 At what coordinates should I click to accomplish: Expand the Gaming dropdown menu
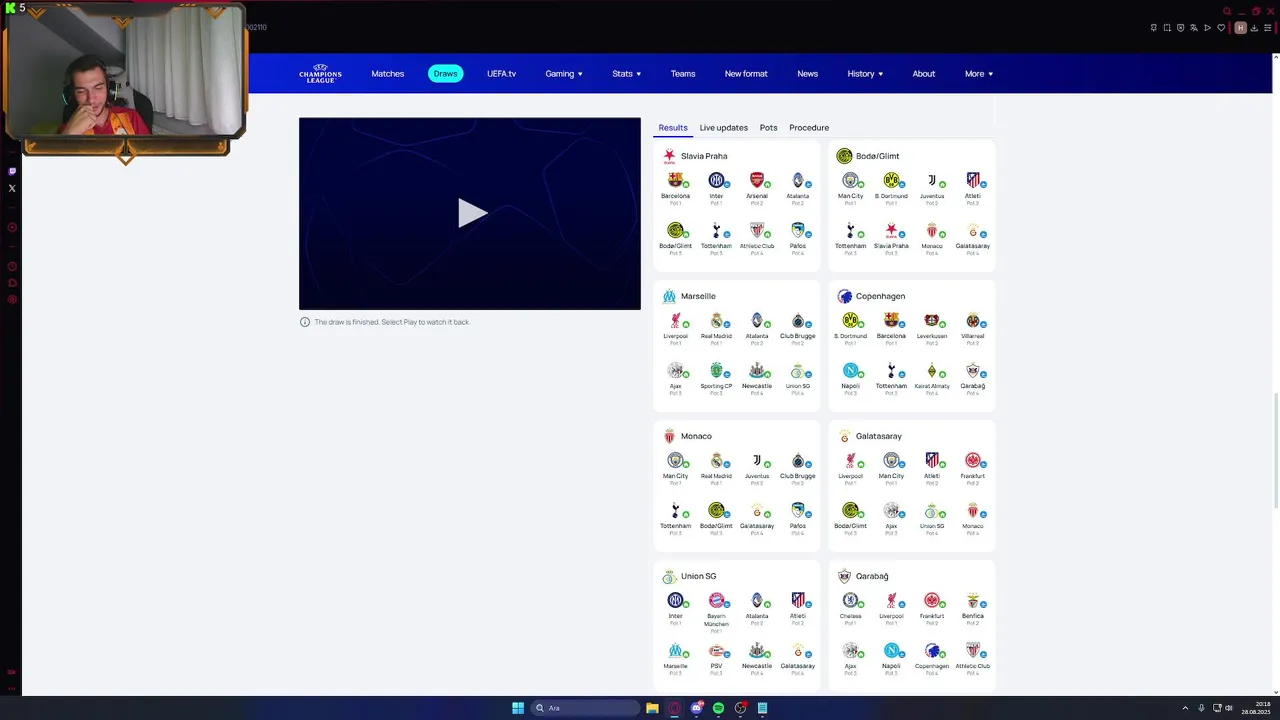[564, 73]
